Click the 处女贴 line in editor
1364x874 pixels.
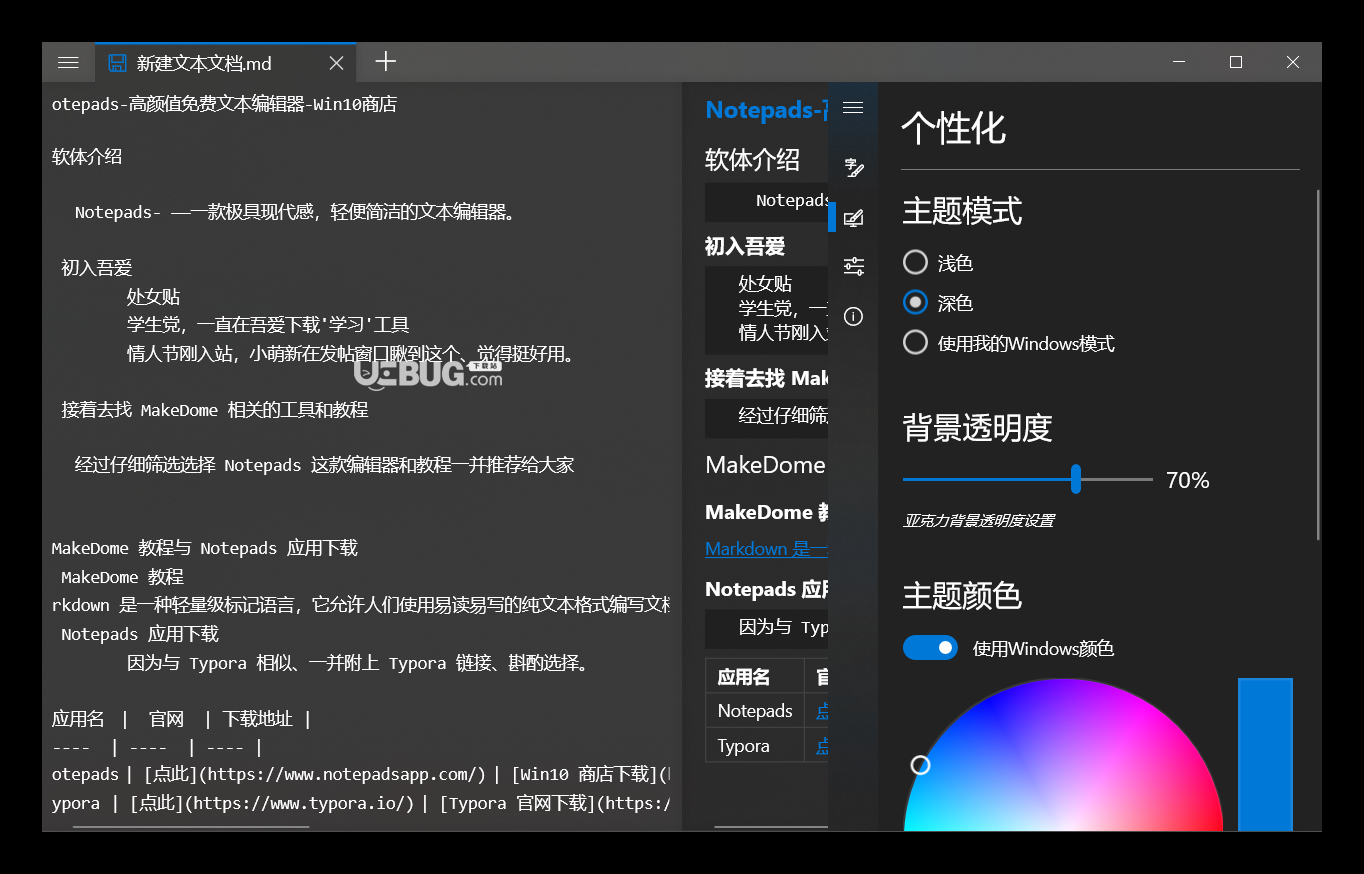[x=153, y=296]
